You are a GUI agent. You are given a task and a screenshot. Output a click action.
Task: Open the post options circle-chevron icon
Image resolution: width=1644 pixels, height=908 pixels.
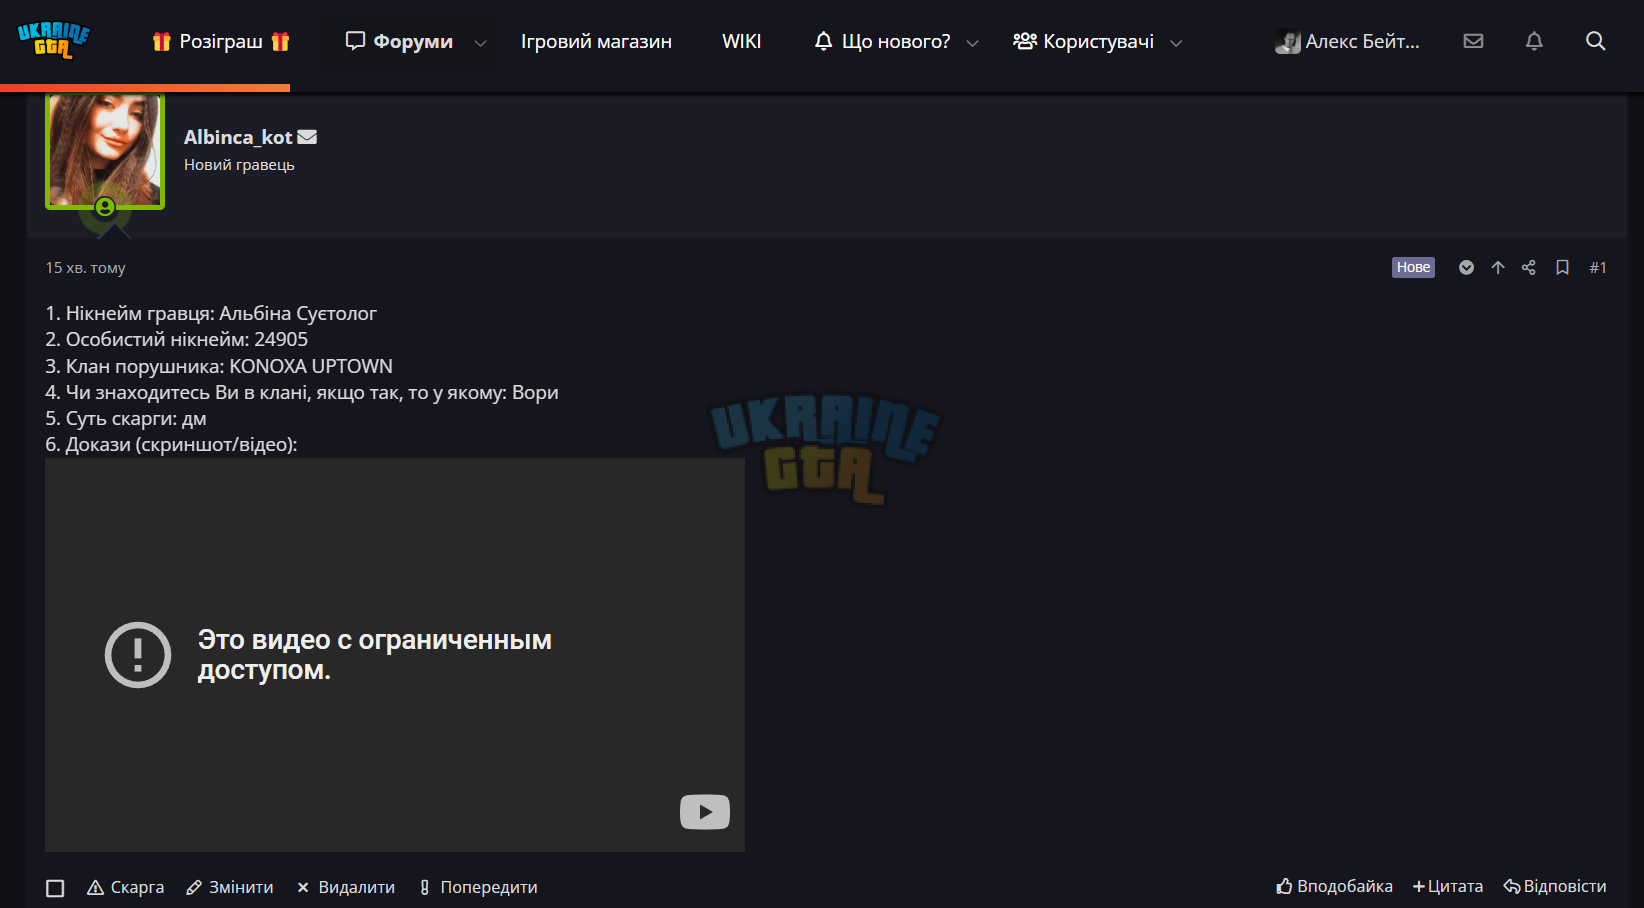[1466, 267]
